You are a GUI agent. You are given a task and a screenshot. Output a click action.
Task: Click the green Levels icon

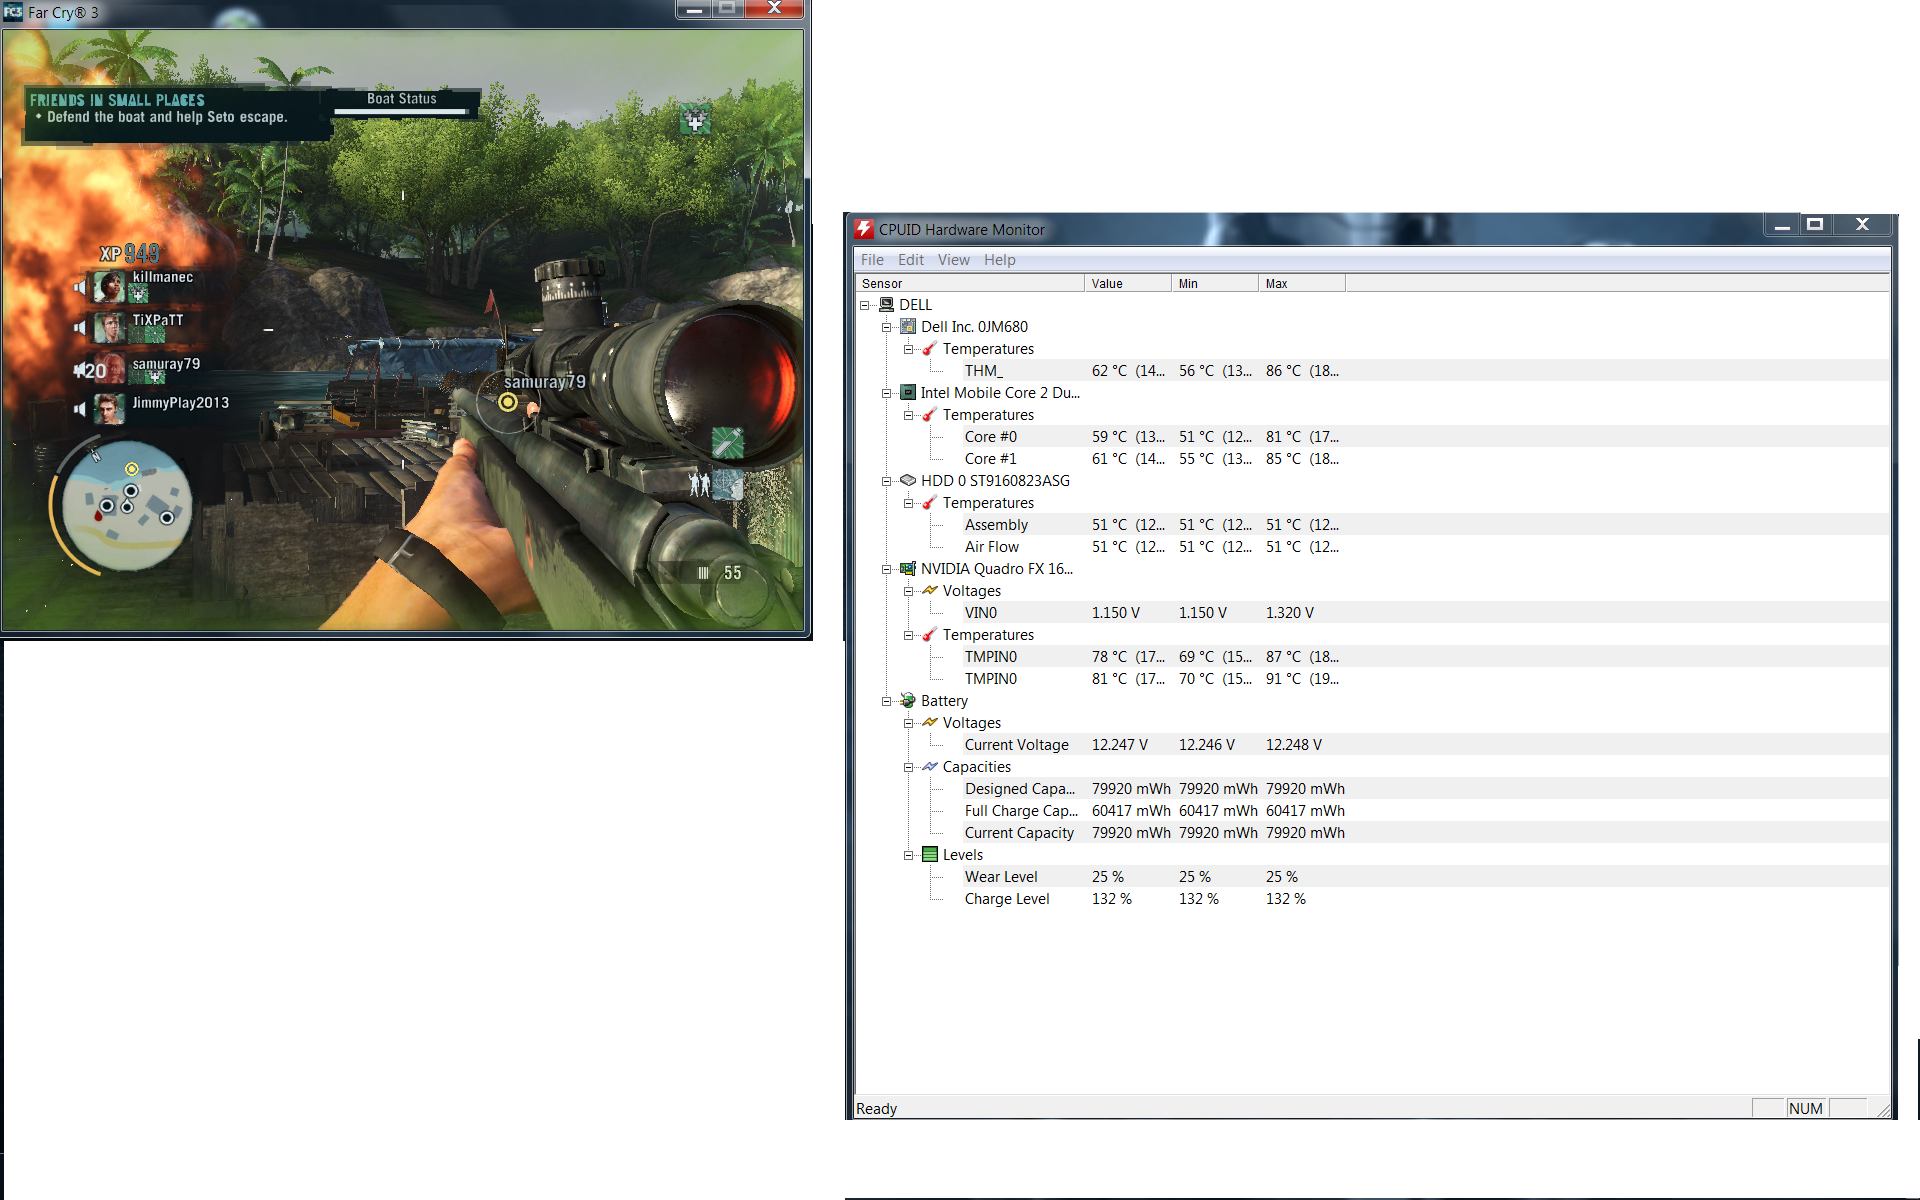tap(930, 855)
